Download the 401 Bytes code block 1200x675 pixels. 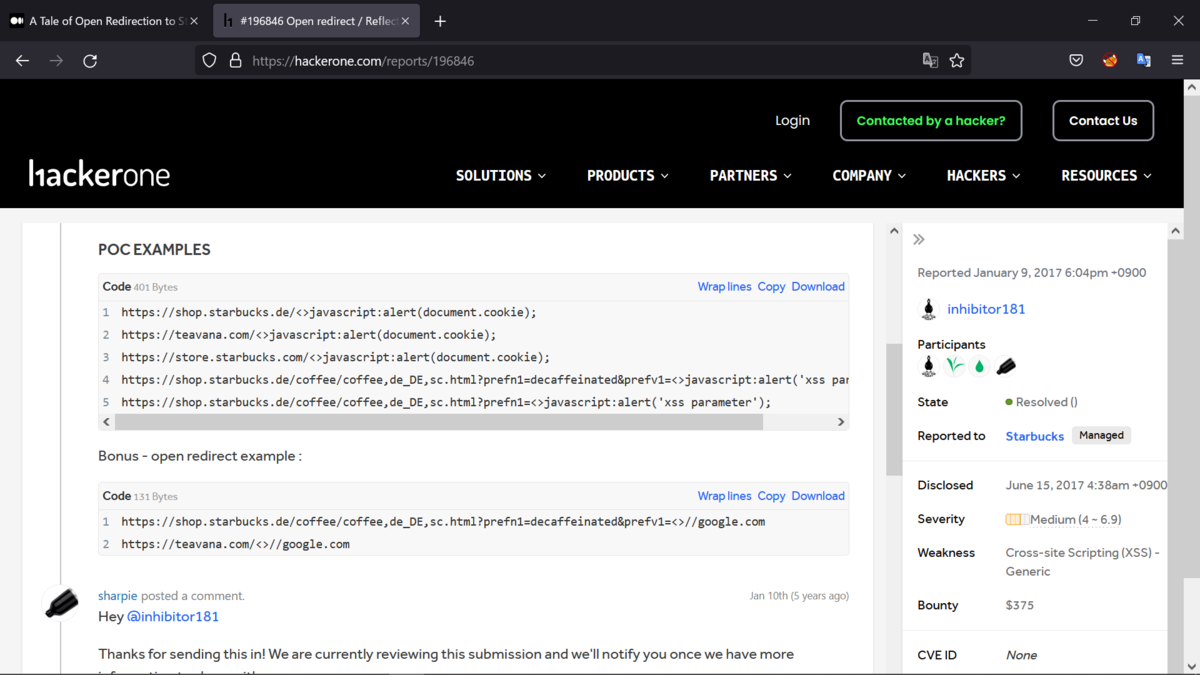point(818,286)
